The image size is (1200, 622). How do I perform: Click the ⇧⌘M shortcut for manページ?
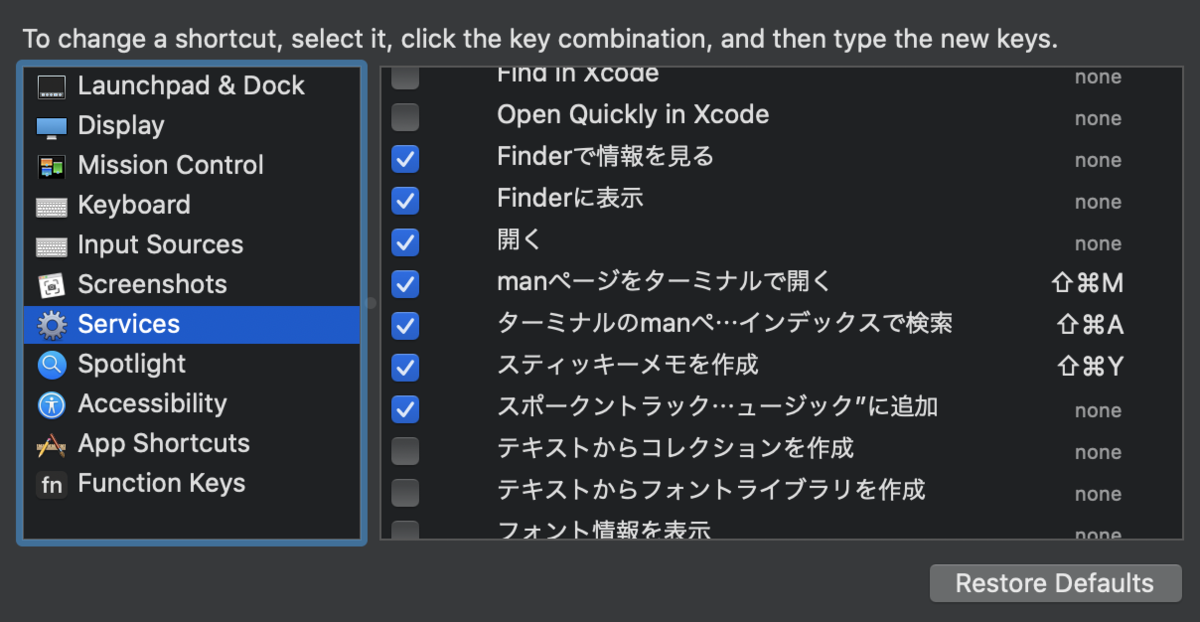pos(1088,284)
